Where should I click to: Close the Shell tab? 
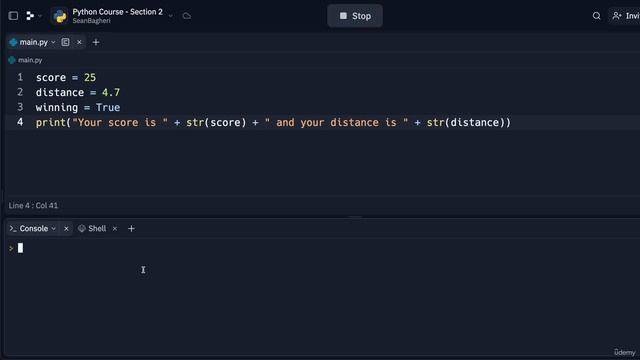[115, 229]
